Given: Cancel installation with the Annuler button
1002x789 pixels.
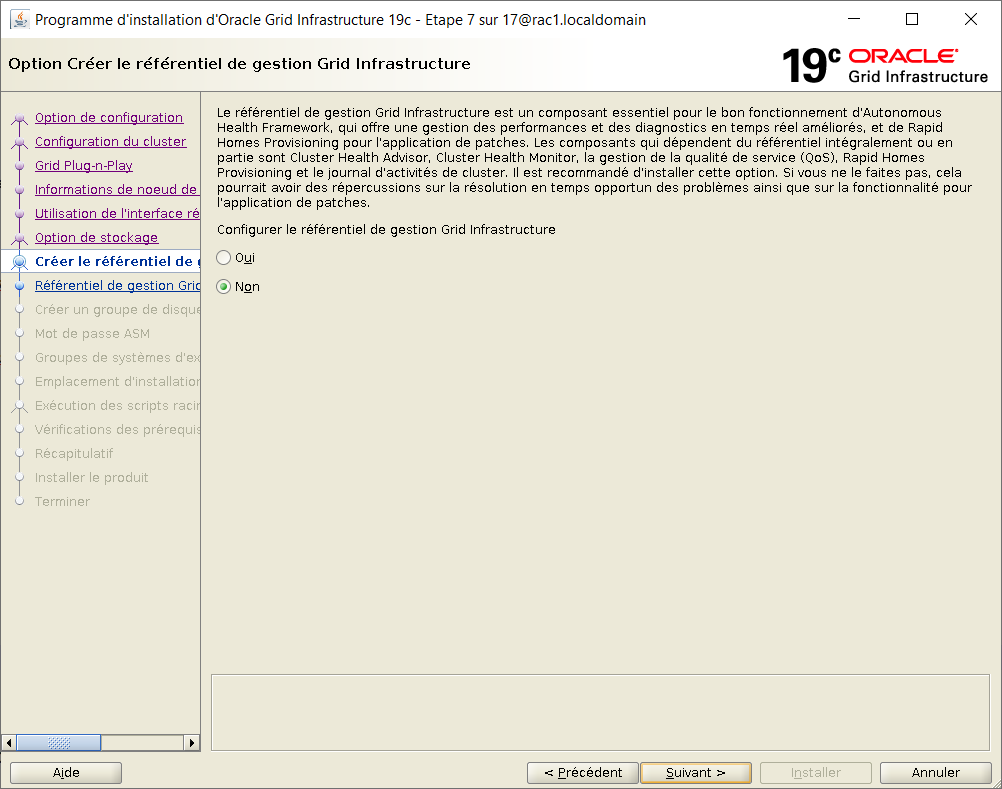Looking at the screenshot, I should pyautogui.click(x=936, y=772).
